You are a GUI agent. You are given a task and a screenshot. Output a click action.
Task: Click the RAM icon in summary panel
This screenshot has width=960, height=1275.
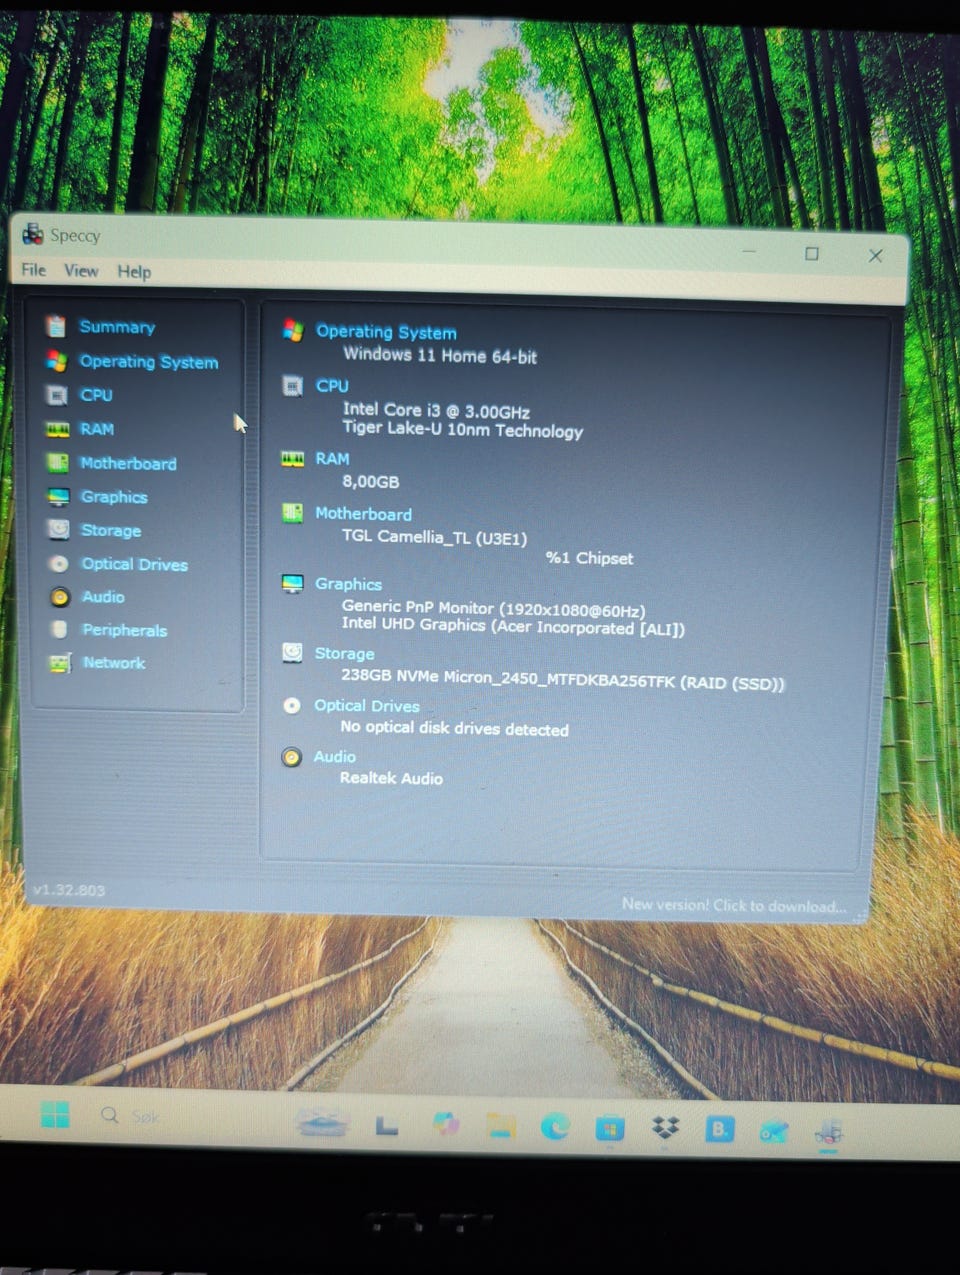(292, 458)
